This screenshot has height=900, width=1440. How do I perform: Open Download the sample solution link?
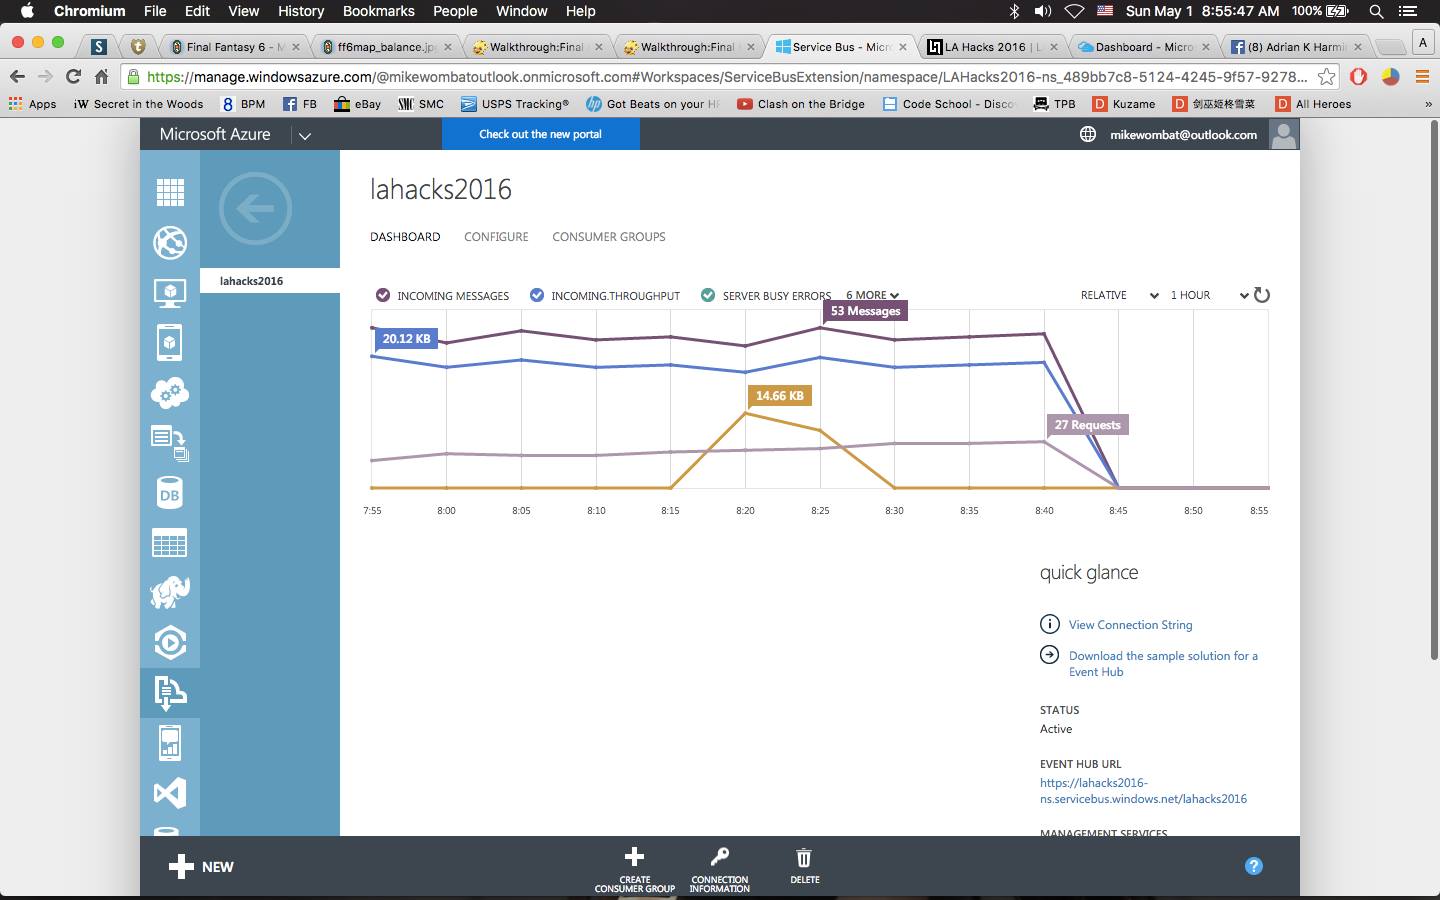click(1163, 664)
